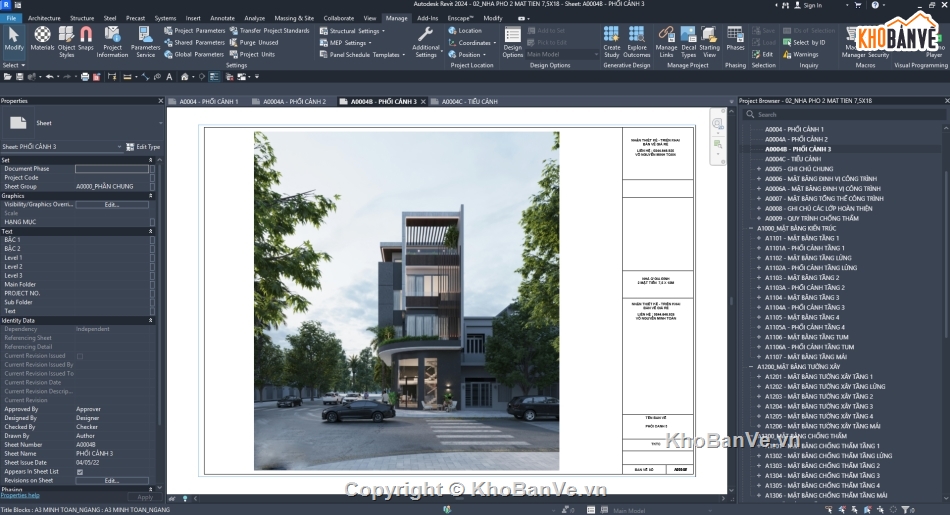Toggle Current Revision Issued checkbox
Screen dimensions: 950x515
(80, 356)
